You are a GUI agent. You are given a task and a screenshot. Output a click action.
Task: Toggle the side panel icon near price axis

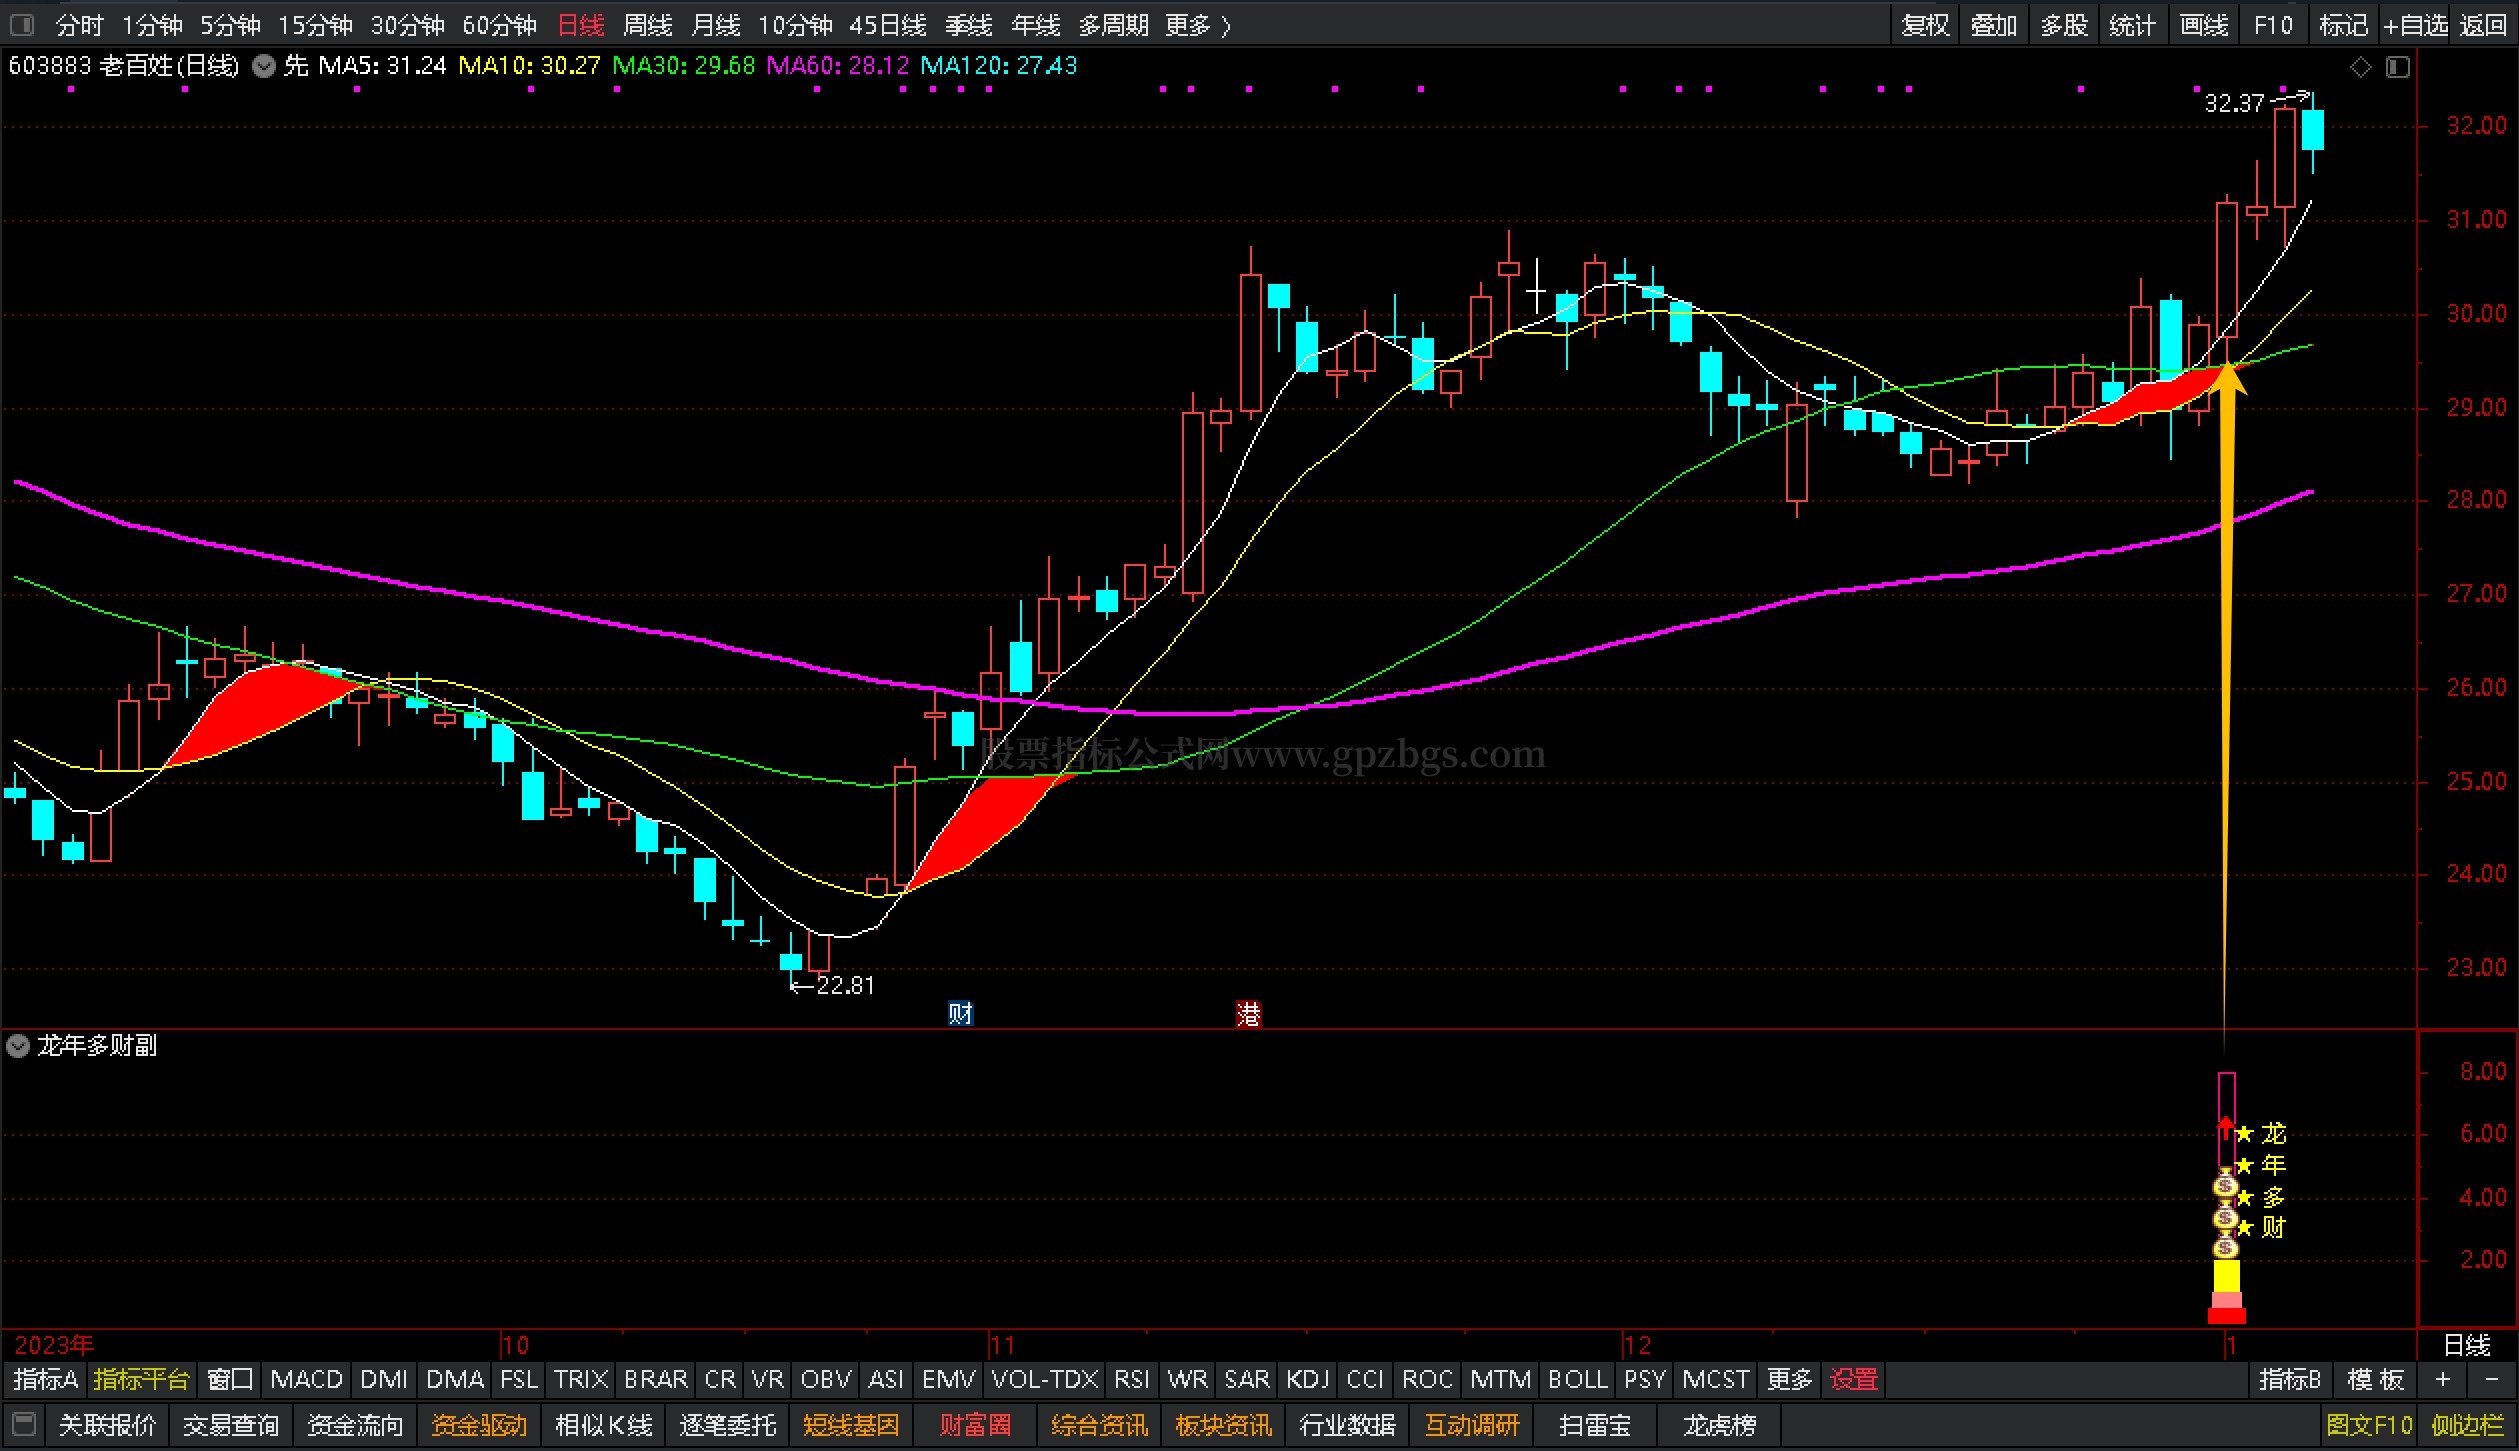[x=2398, y=67]
